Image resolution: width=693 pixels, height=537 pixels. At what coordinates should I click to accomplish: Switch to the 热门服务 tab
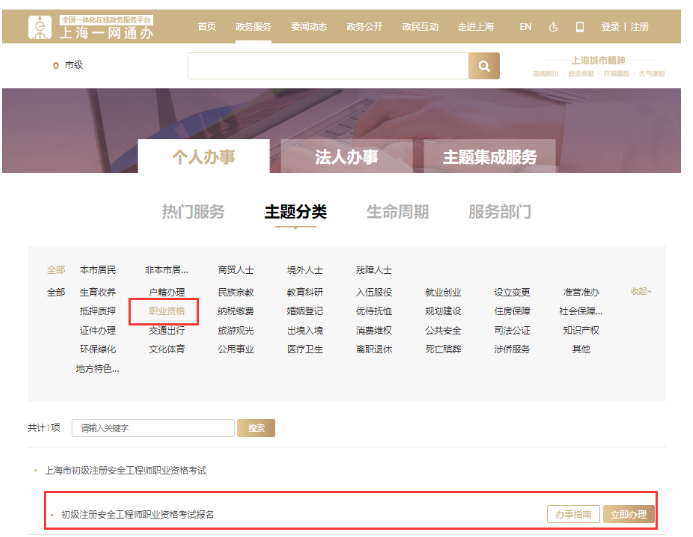[193, 212]
